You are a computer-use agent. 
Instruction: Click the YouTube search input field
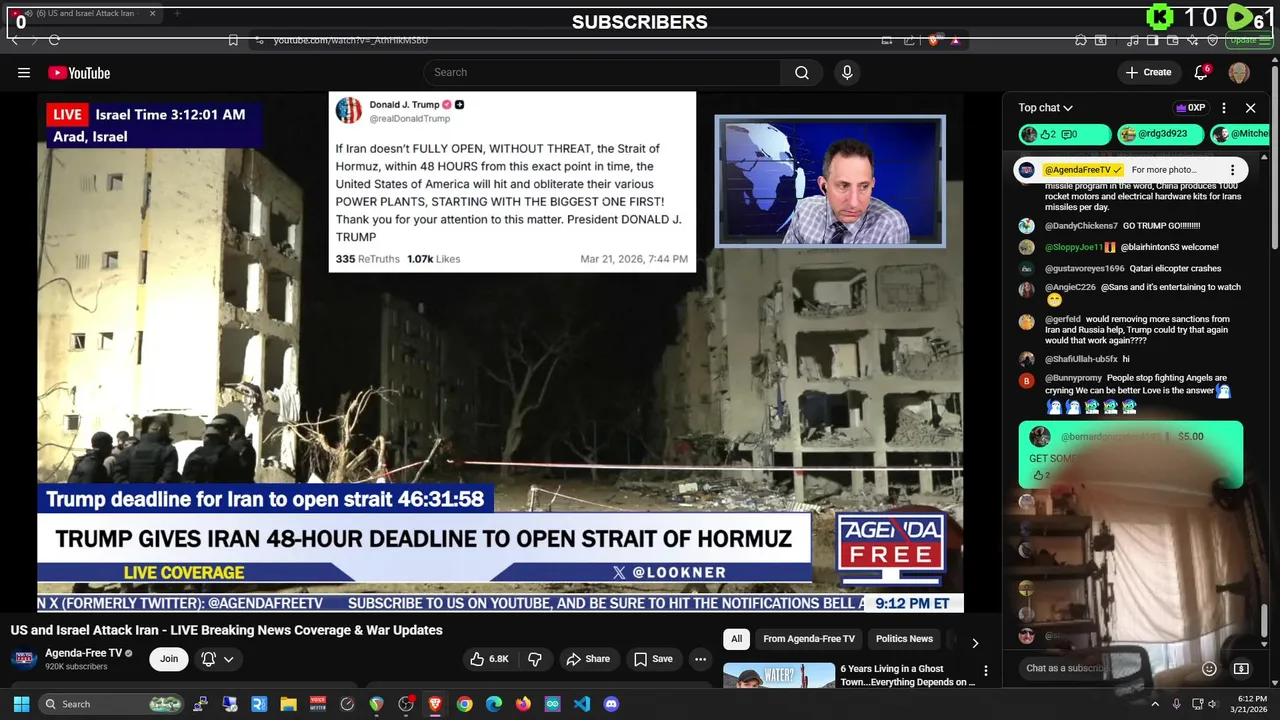602,72
